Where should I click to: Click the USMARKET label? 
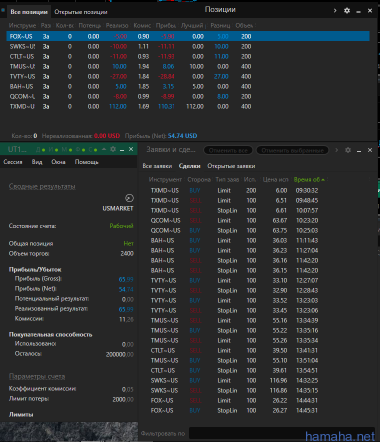click(118, 208)
